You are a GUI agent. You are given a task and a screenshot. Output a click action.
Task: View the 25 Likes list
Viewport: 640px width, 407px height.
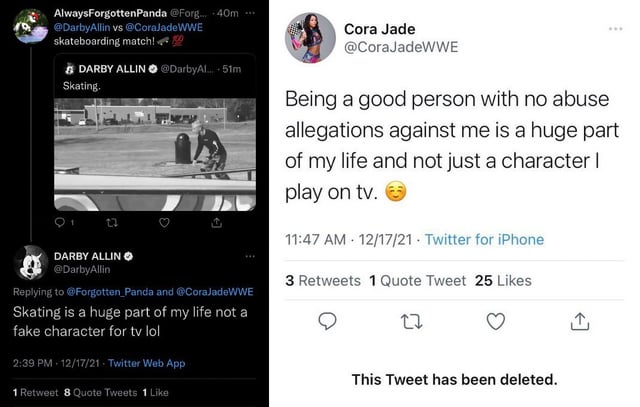point(503,280)
